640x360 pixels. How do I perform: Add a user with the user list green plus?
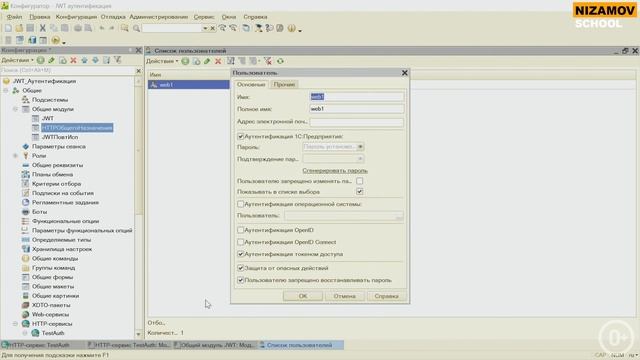(185, 61)
